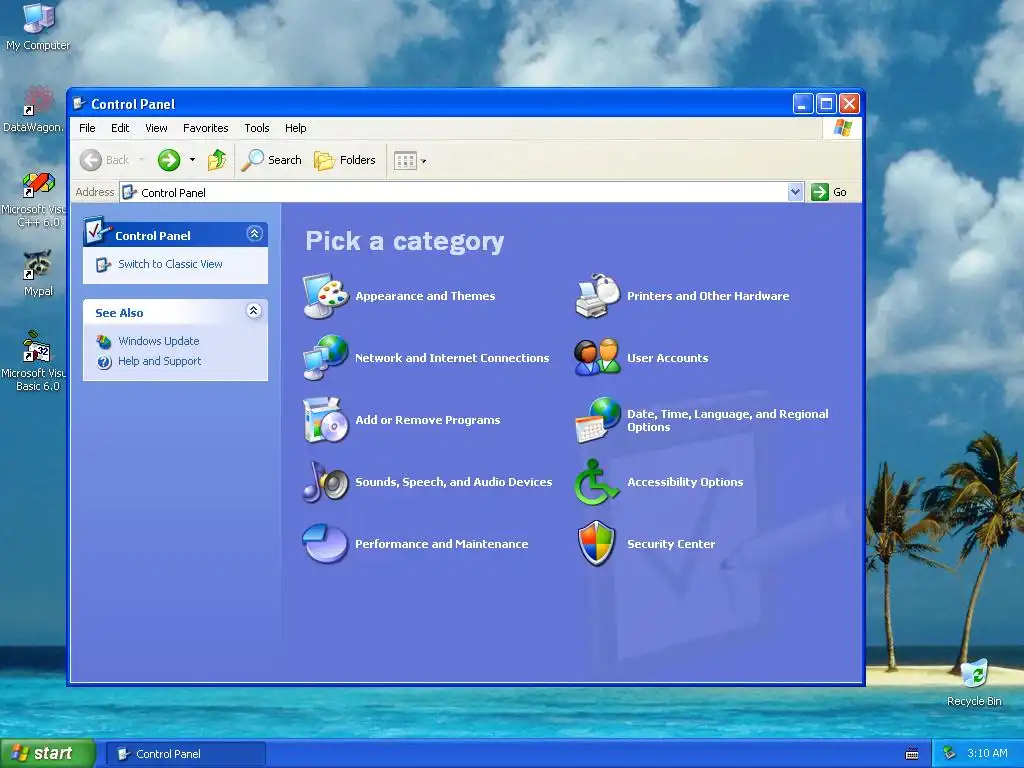
Task: Open Date, Time, Language globe calendar icon
Action: (597, 419)
